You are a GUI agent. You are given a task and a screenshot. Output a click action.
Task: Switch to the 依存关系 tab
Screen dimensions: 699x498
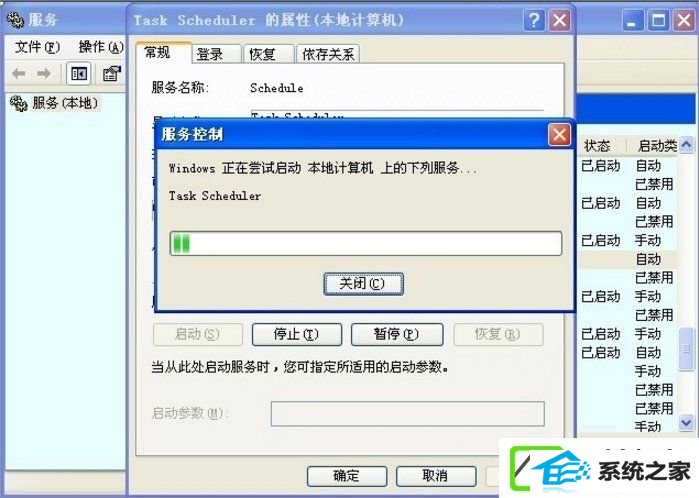pyautogui.click(x=328, y=54)
